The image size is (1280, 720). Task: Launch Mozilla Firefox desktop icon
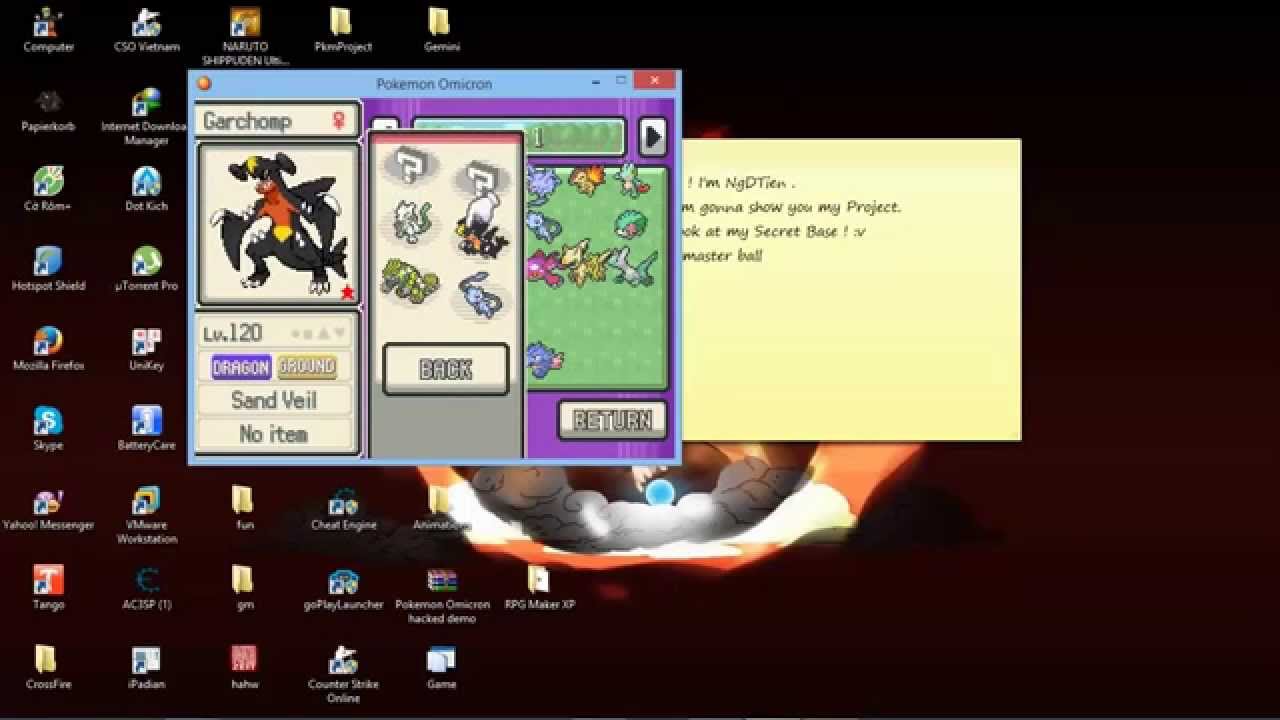(48, 349)
